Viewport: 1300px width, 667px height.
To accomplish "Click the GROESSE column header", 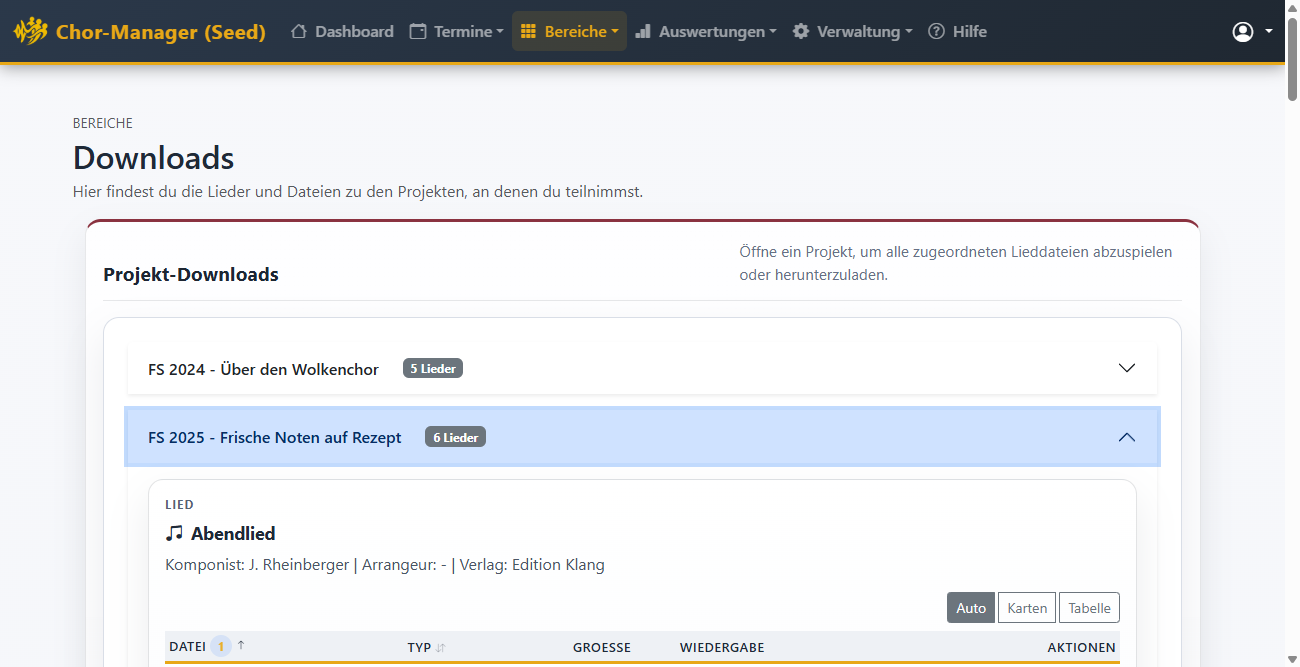I will point(602,647).
